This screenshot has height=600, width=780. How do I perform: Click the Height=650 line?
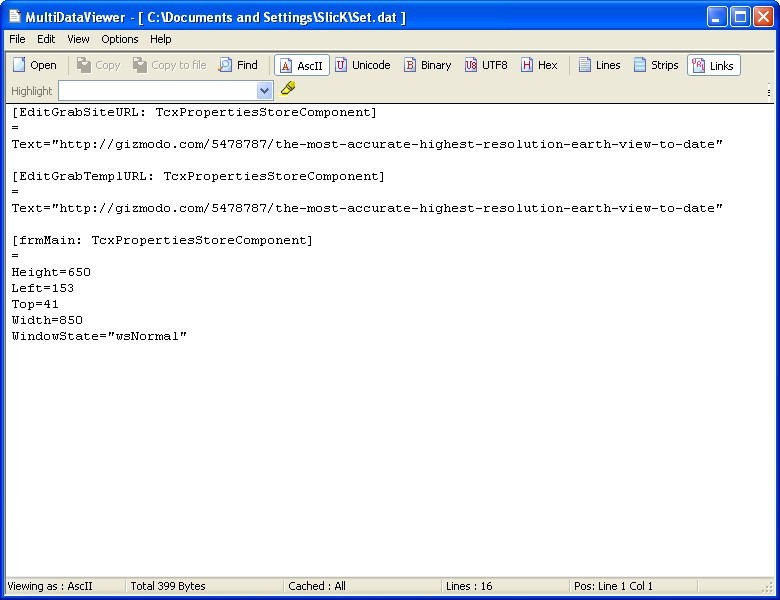tap(51, 272)
